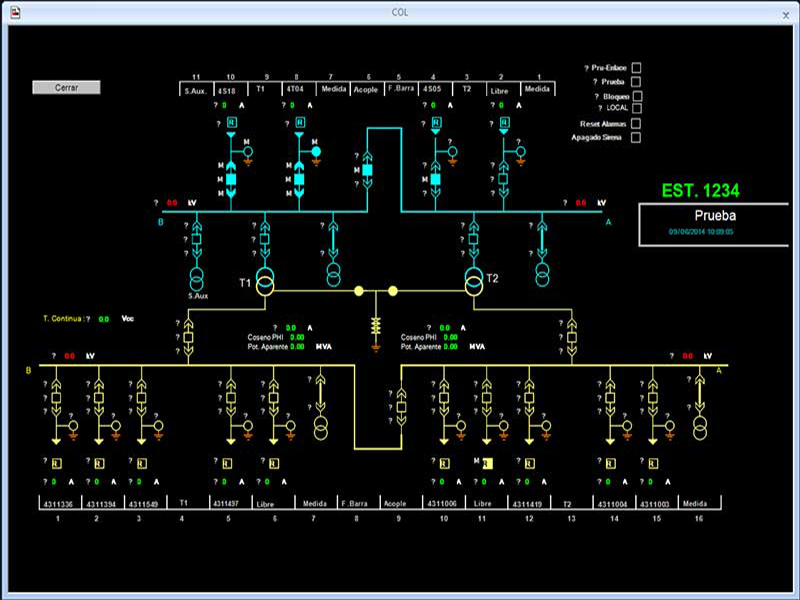Click the T2 power transformer symbol
Viewport: 800px width, 600px height.
[x=474, y=282]
